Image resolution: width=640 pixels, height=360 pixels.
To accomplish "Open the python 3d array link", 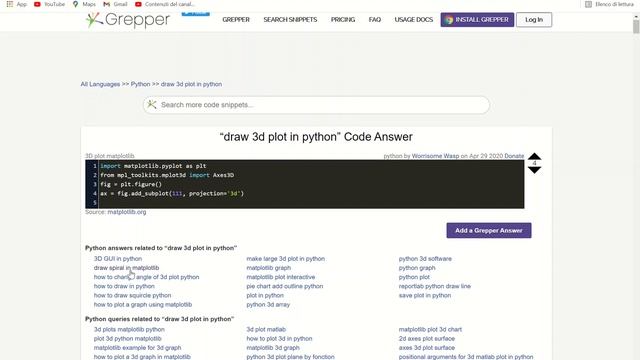I will pos(268,304).
